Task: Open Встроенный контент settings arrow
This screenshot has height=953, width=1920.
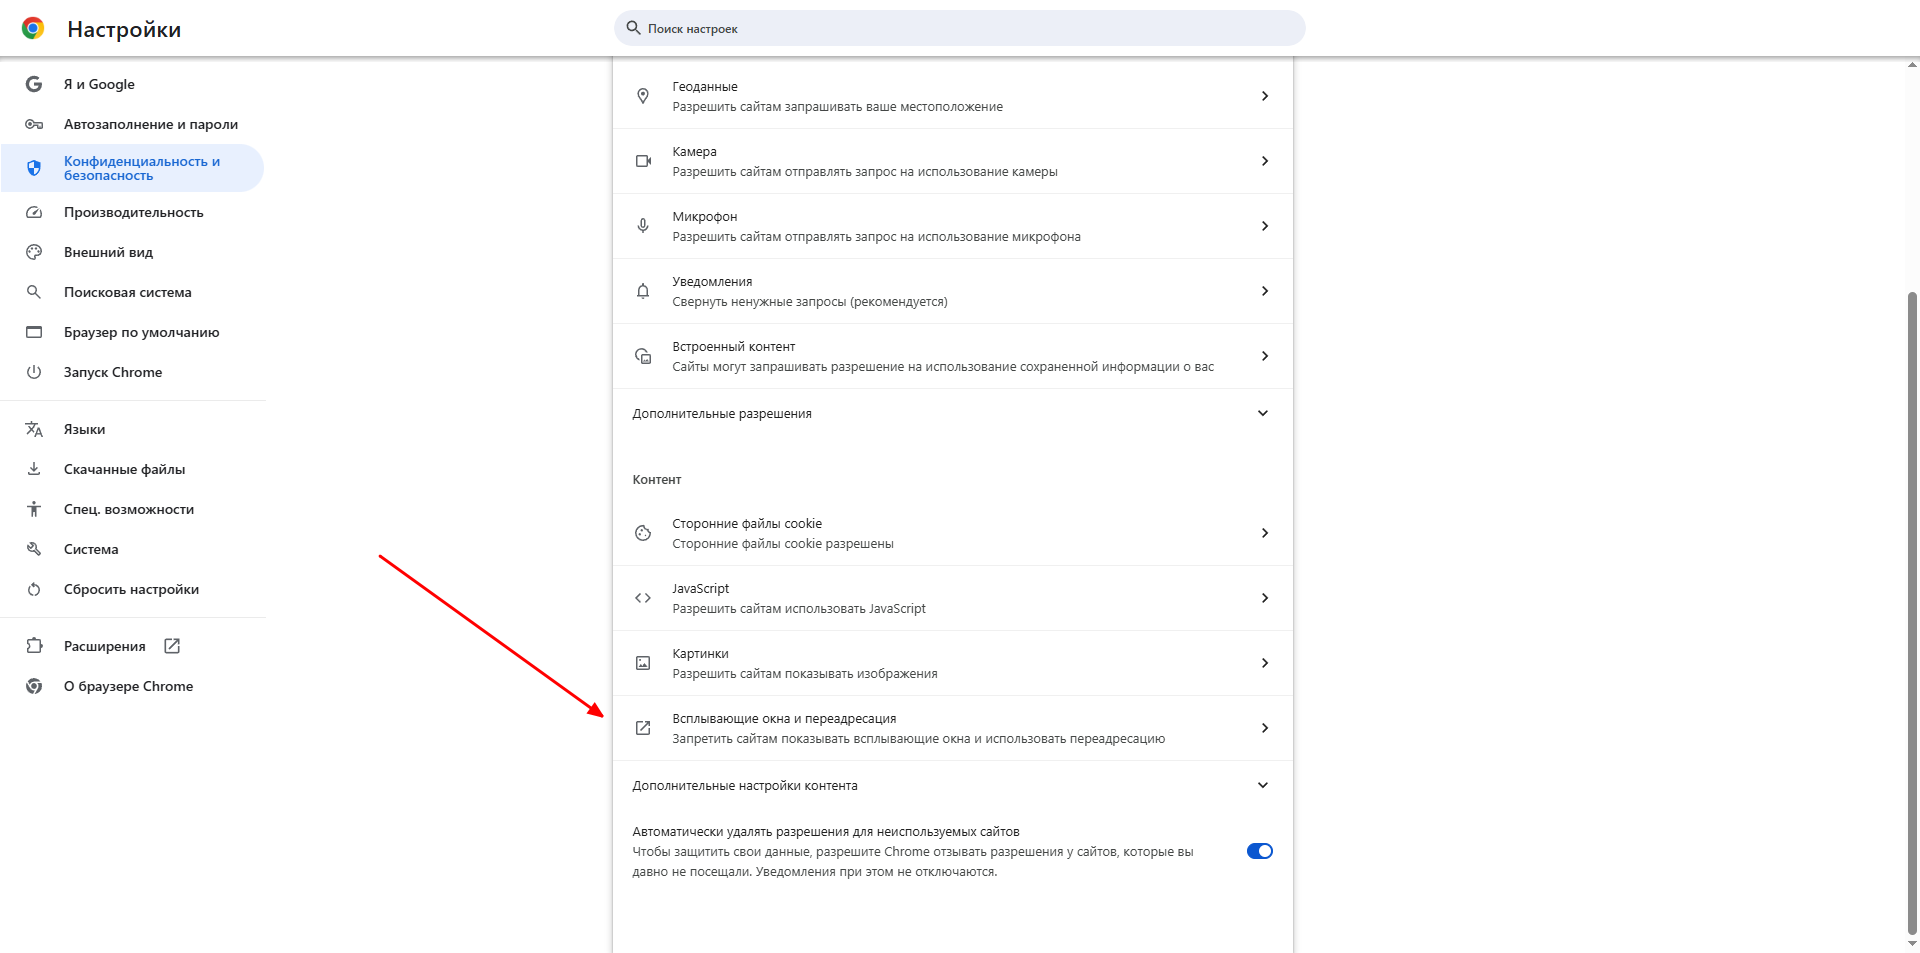Action: pyautogui.click(x=1264, y=356)
